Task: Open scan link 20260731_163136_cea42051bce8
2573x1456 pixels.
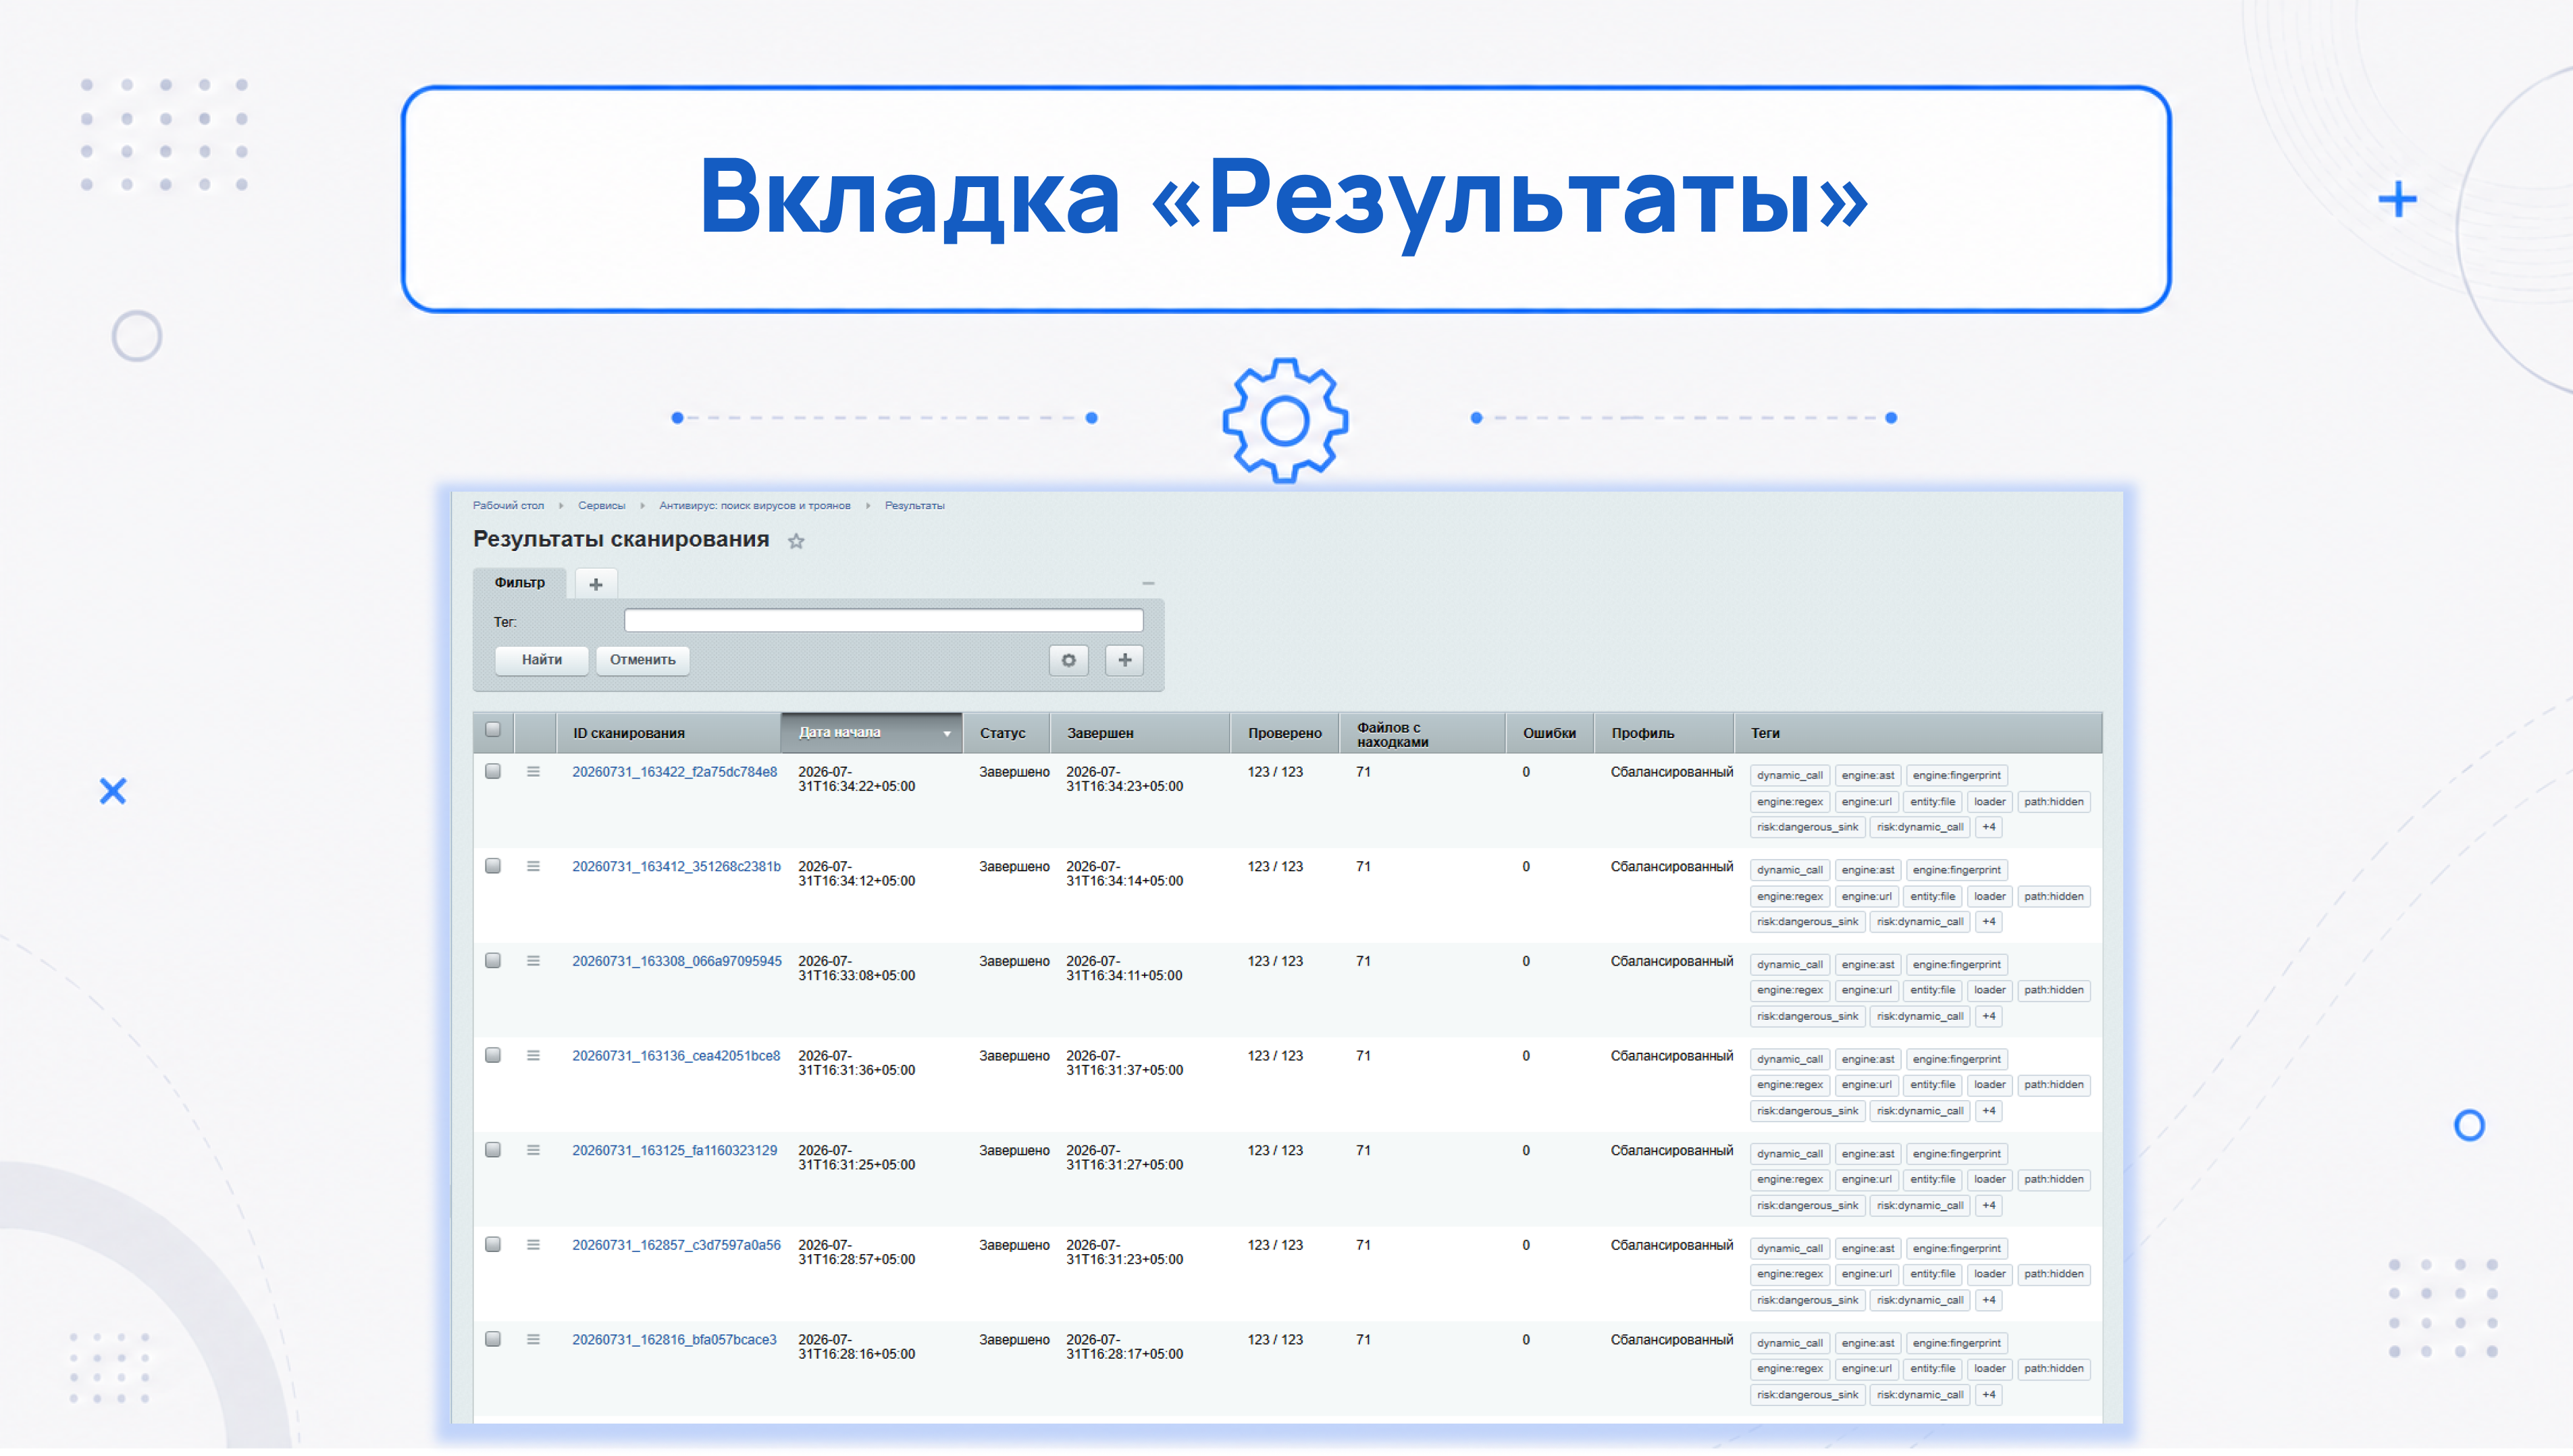Action: coord(676,1056)
